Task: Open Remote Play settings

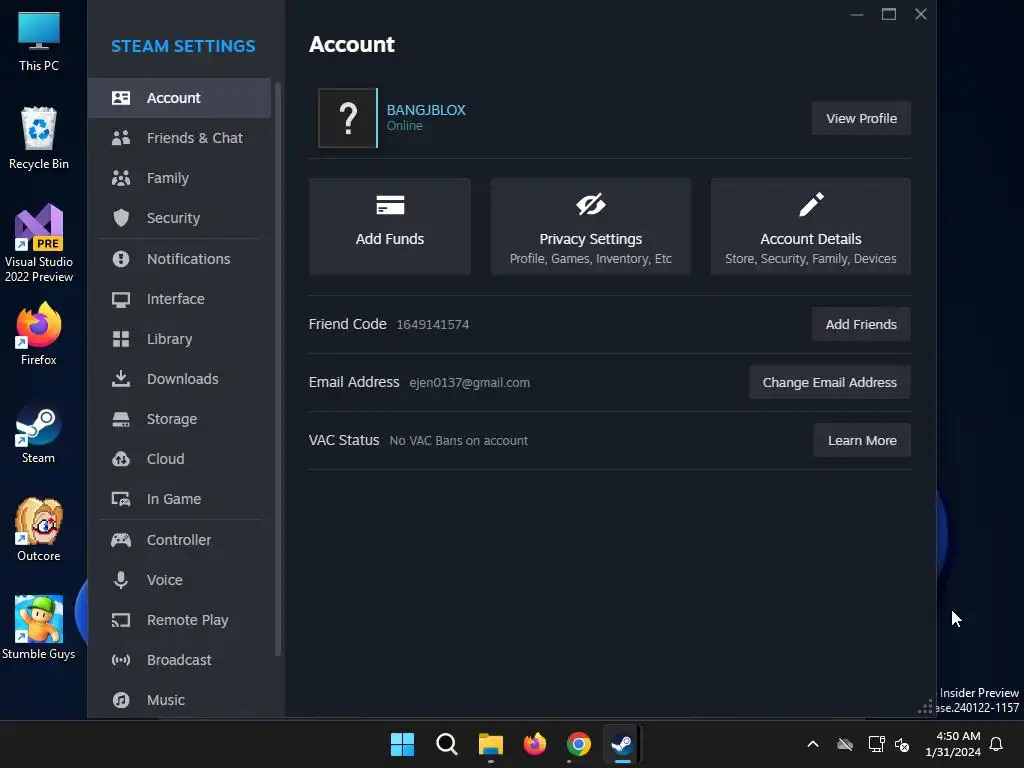Action: (x=180, y=620)
